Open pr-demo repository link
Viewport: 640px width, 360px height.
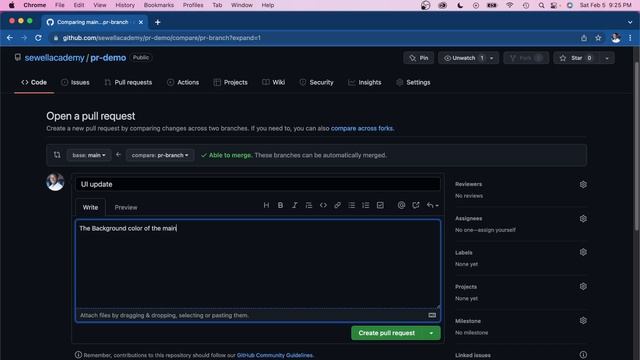coord(108,58)
